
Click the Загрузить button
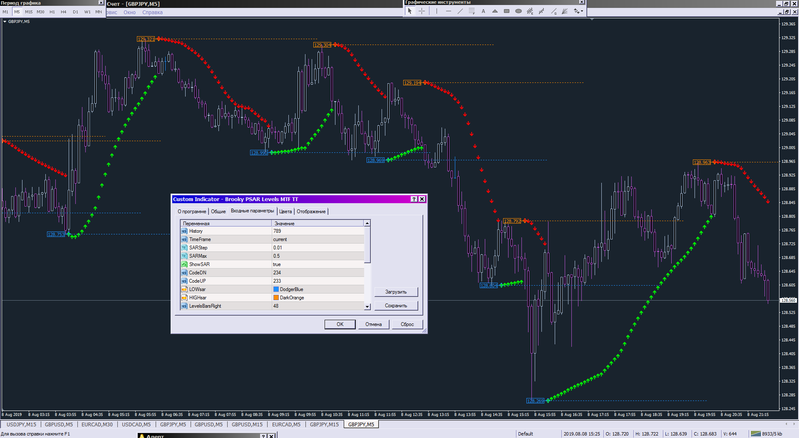click(396, 291)
